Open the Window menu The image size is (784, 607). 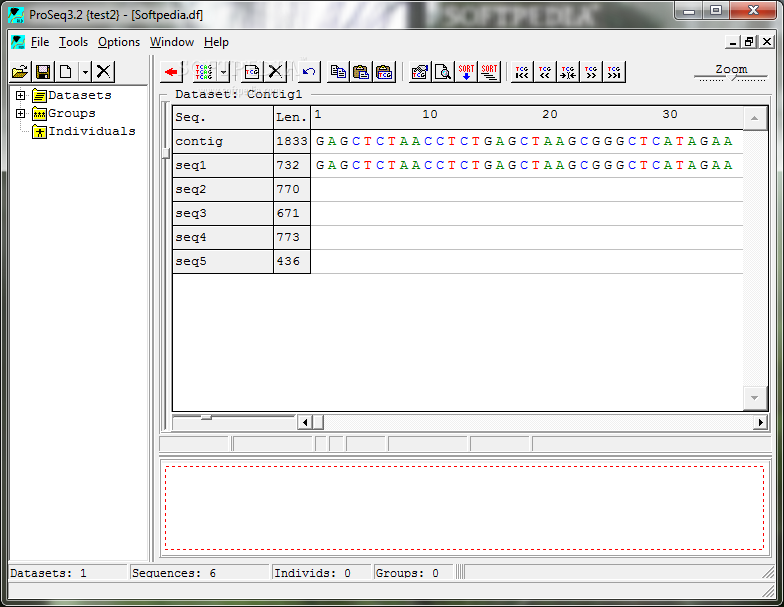coord(172,42)
